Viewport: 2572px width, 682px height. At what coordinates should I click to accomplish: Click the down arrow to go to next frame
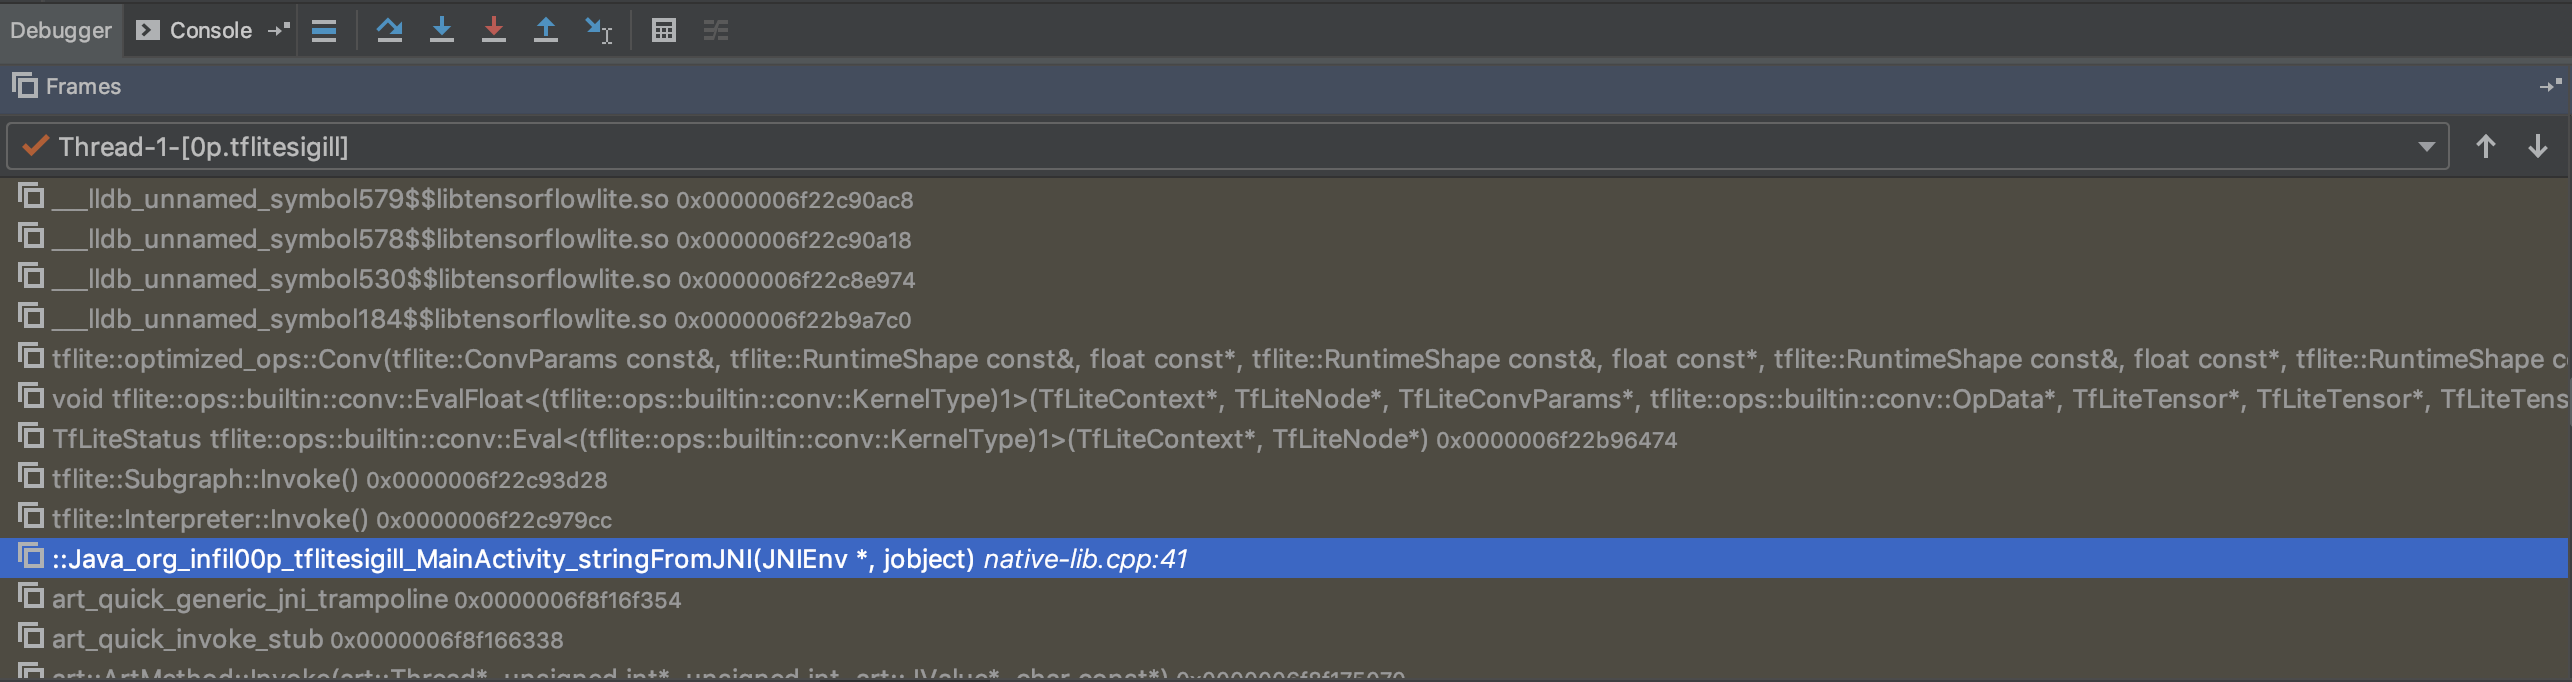tap(2538, 146)
